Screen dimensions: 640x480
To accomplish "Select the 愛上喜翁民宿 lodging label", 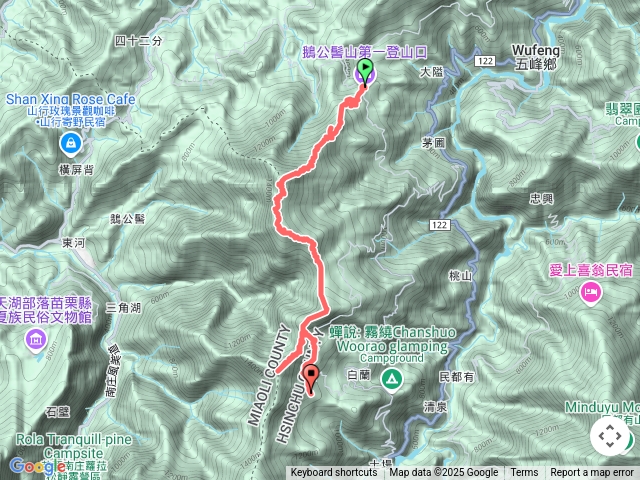I will point(591,270).
